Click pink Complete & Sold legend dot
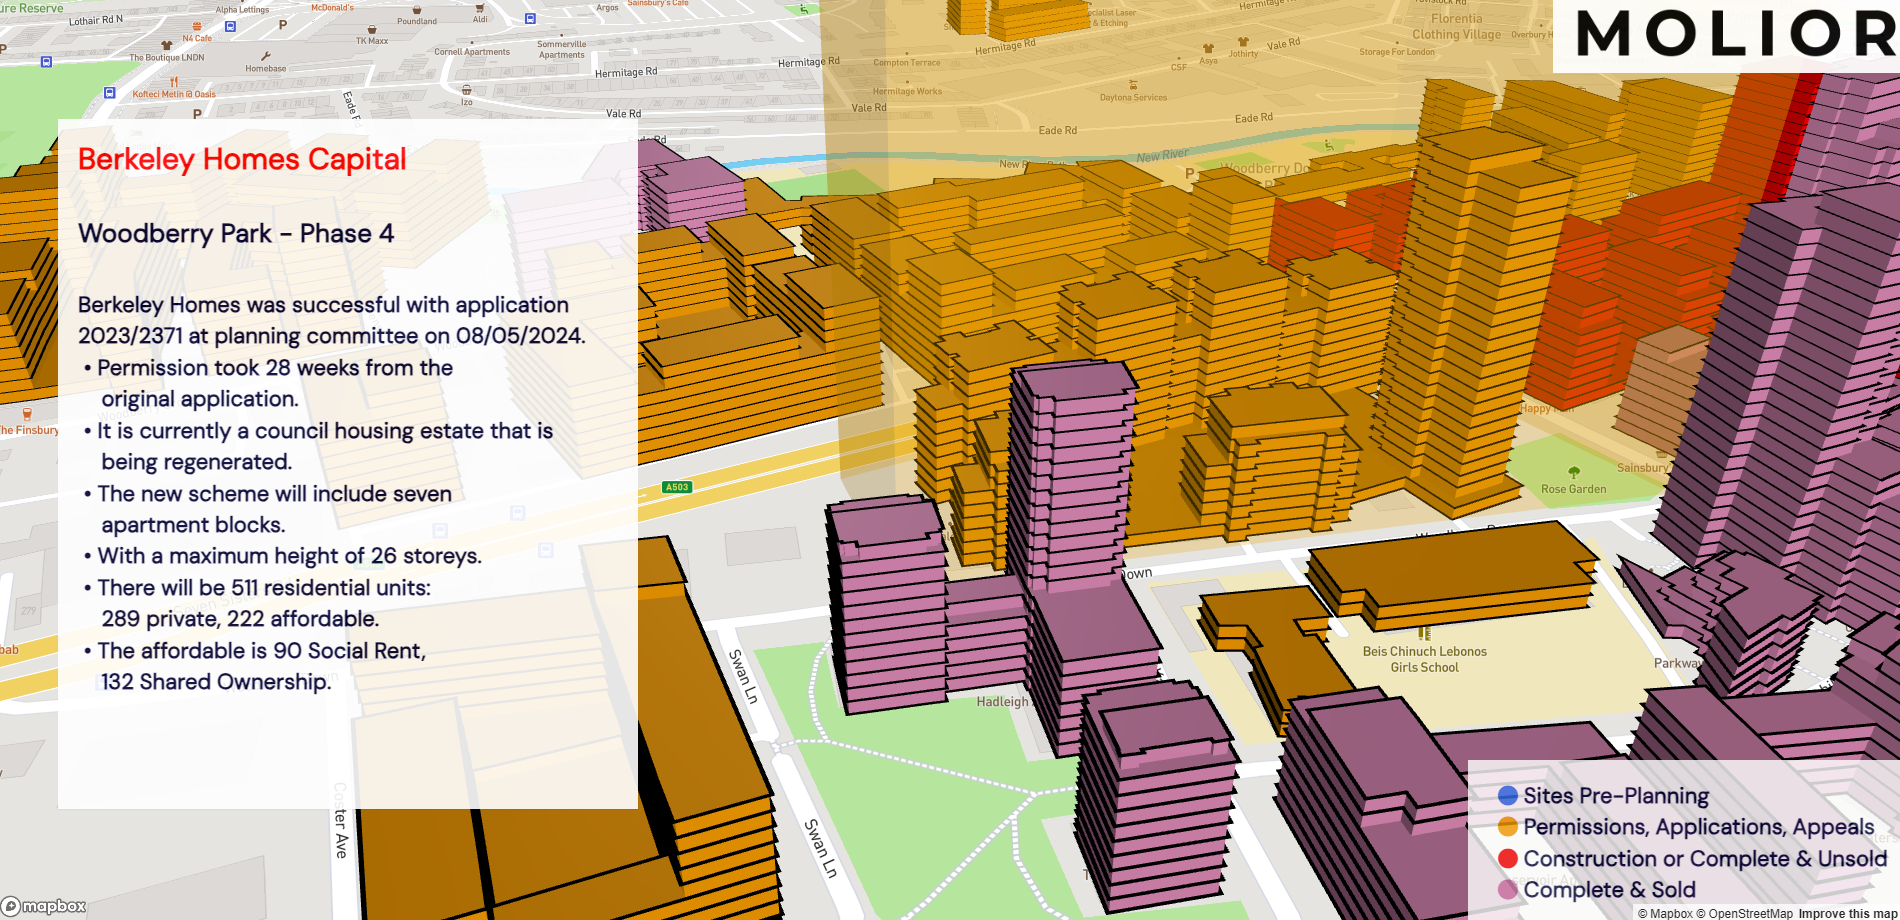This screenshot has width=1900, height=920. (x=1508, y=890)
